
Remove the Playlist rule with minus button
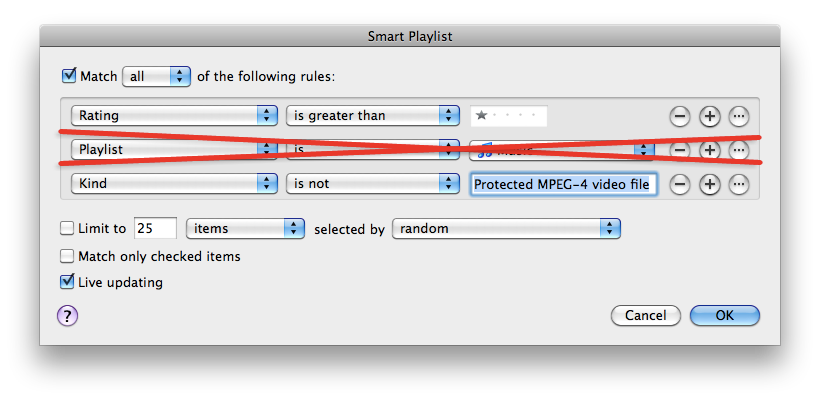coord(679,150)
